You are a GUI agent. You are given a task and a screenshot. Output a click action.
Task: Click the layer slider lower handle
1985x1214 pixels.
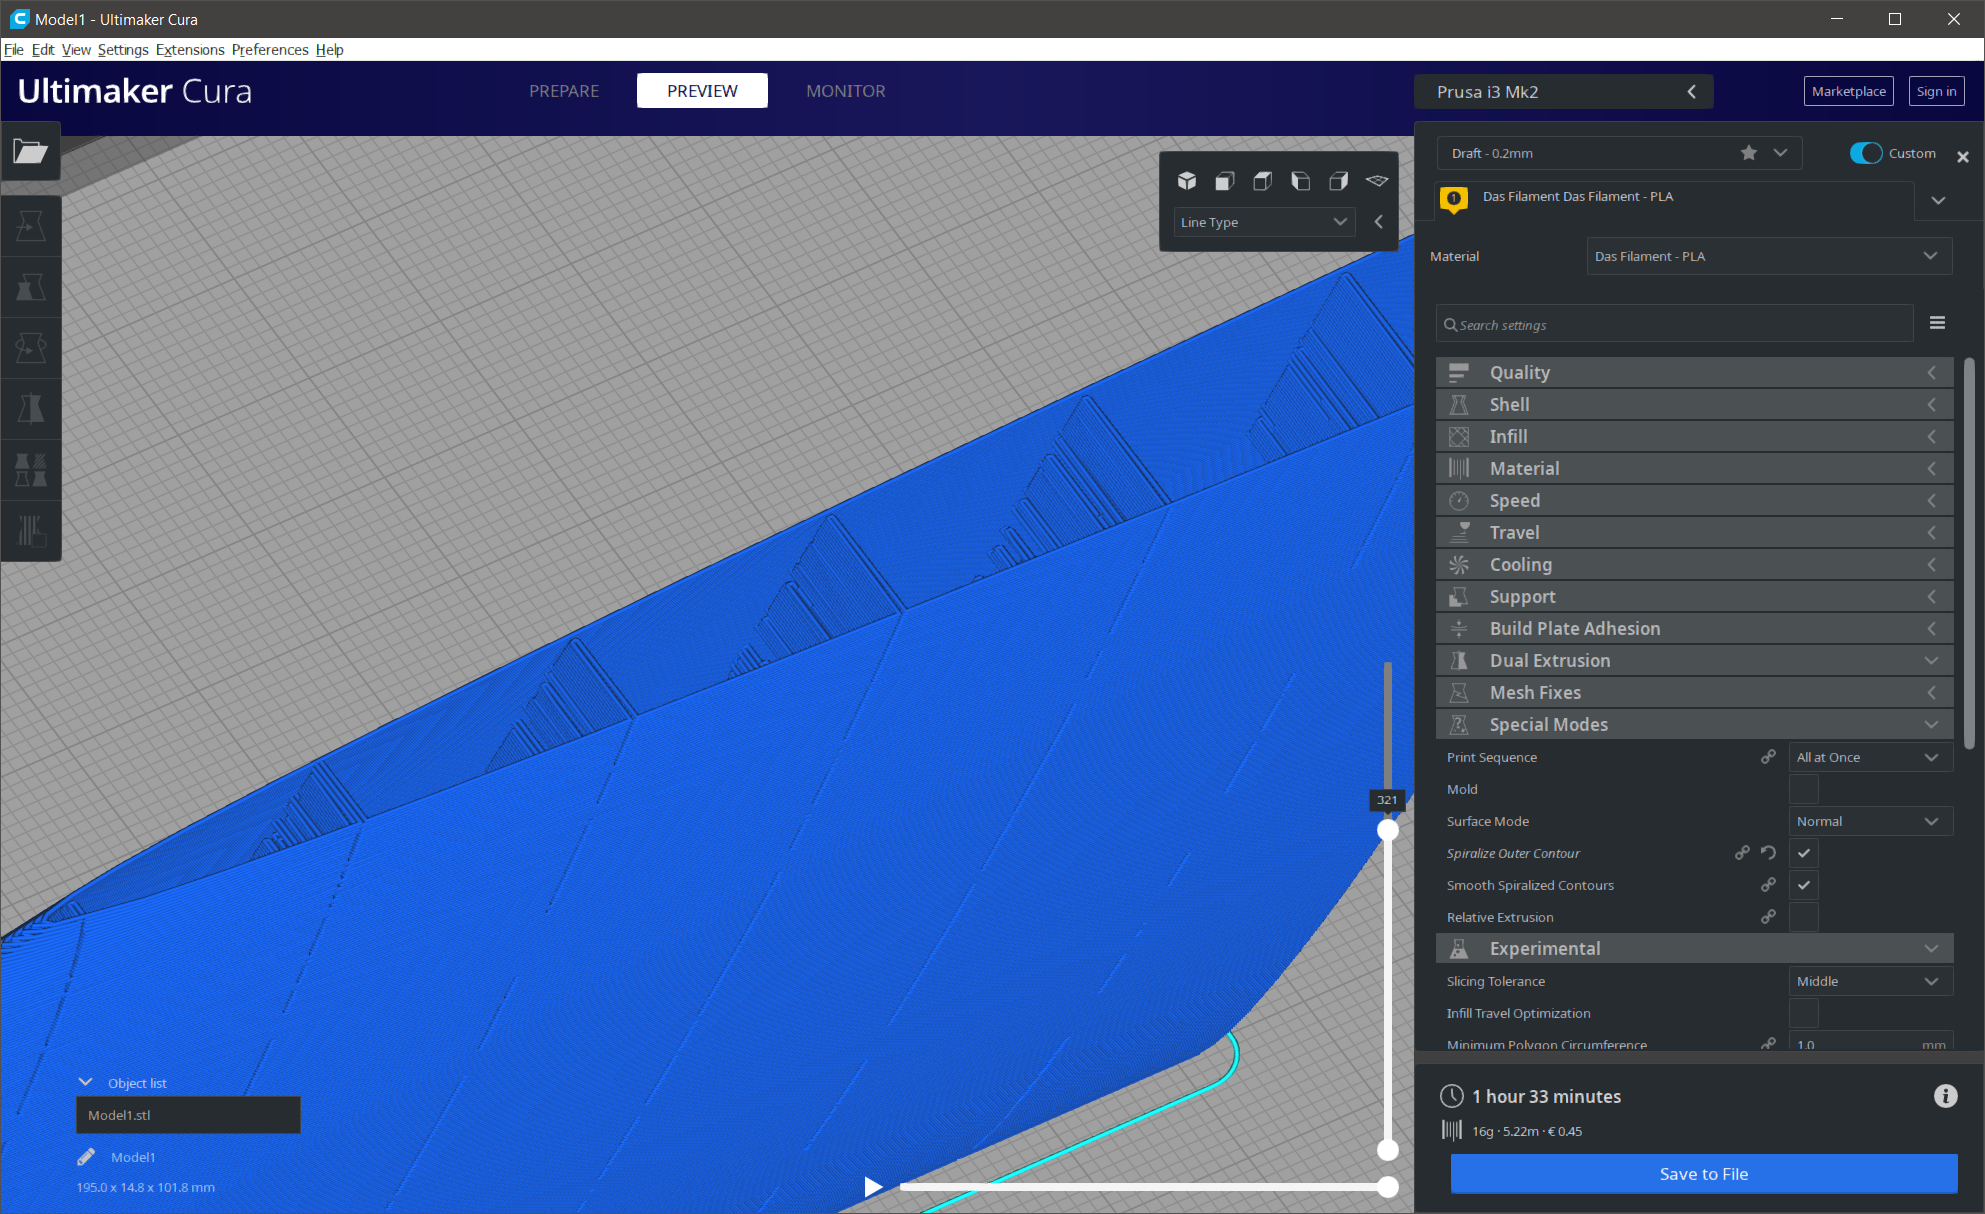(x=1388, y=1150)
